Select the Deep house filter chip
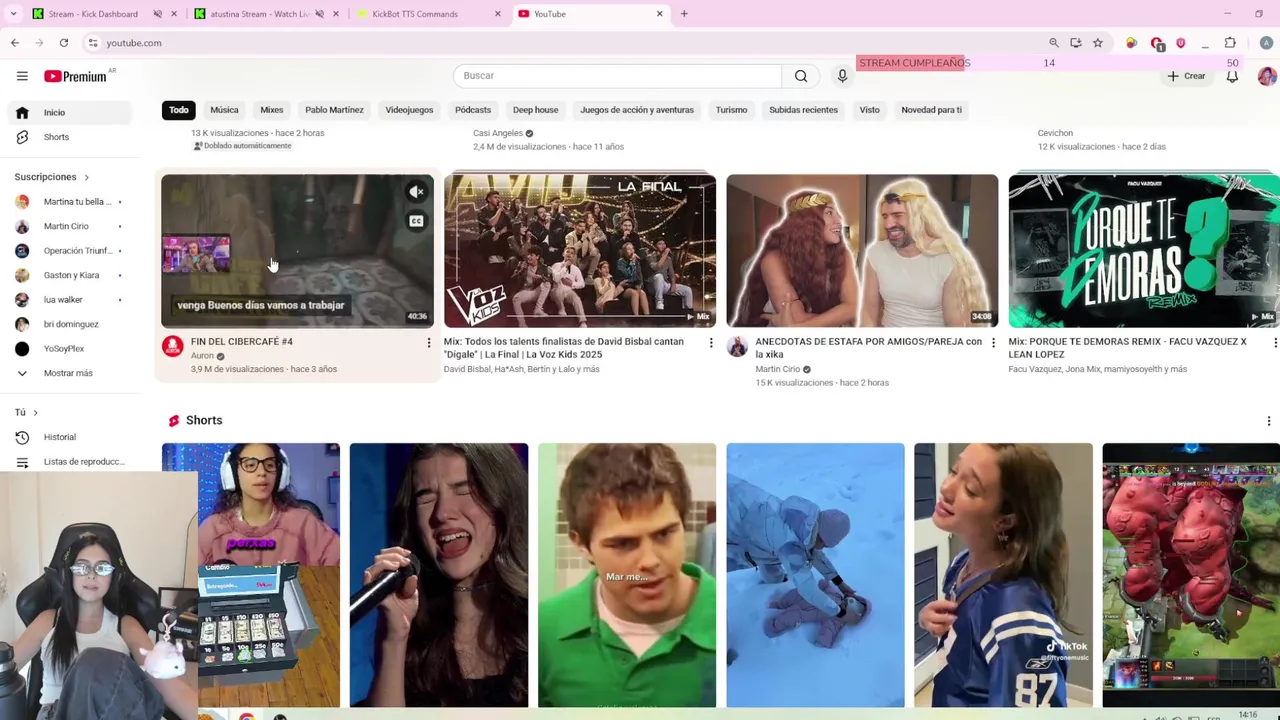 pyautogui.click(x=535, y=110)
